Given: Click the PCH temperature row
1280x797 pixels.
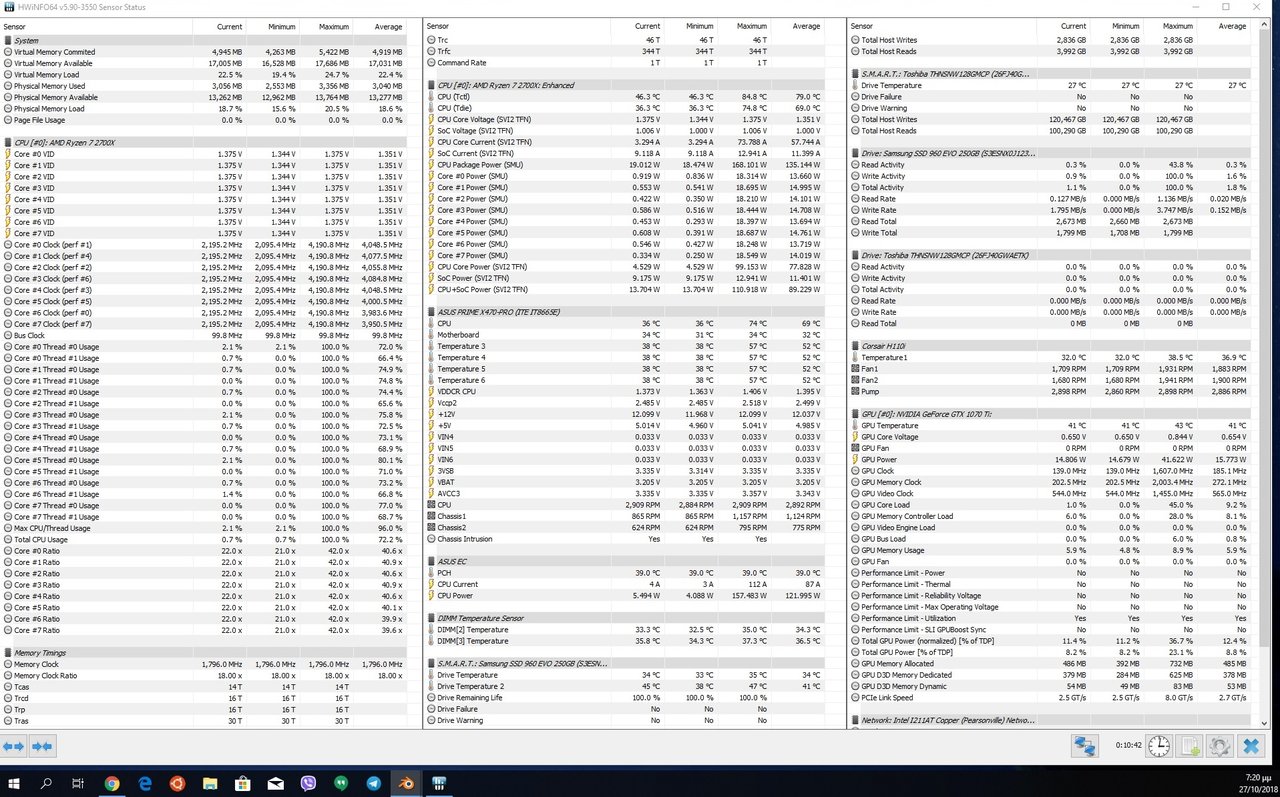Looking at the screenshot, I should click(625, 573).
